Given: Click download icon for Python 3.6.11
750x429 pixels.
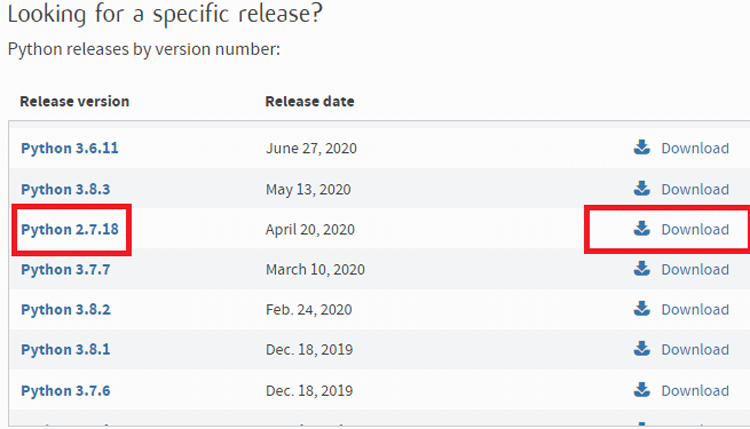Looking at the screenshot, I should 642,148.
